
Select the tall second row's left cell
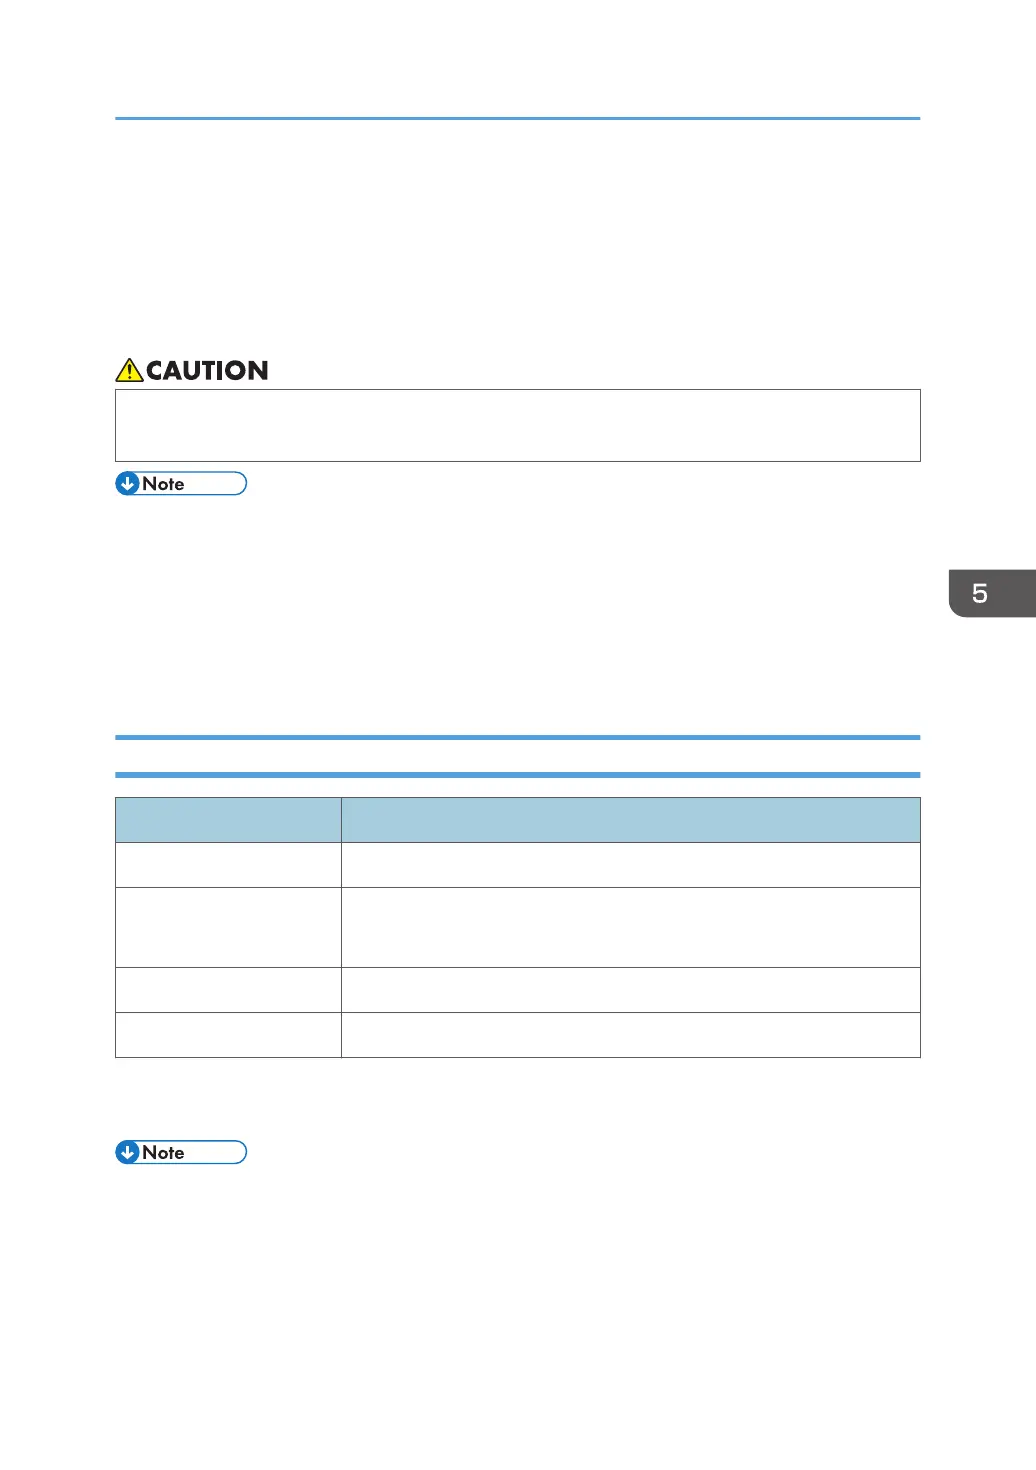pyautogui.click(x=228, y=927)
